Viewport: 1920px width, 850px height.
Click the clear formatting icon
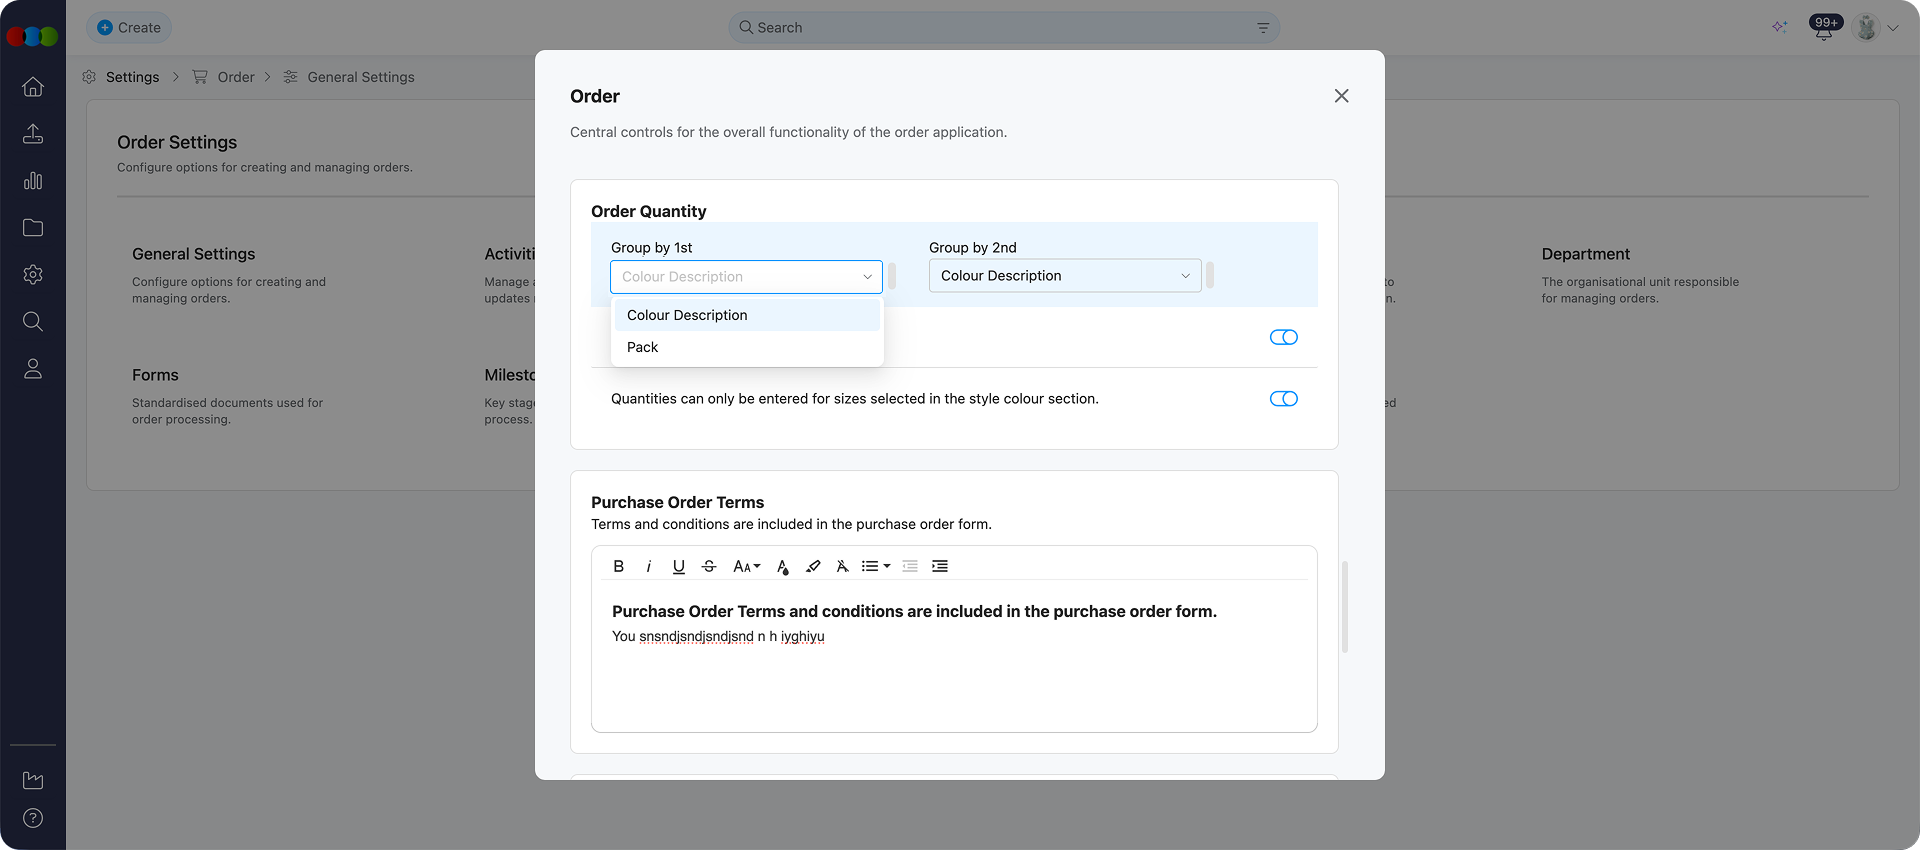(842, 566)
